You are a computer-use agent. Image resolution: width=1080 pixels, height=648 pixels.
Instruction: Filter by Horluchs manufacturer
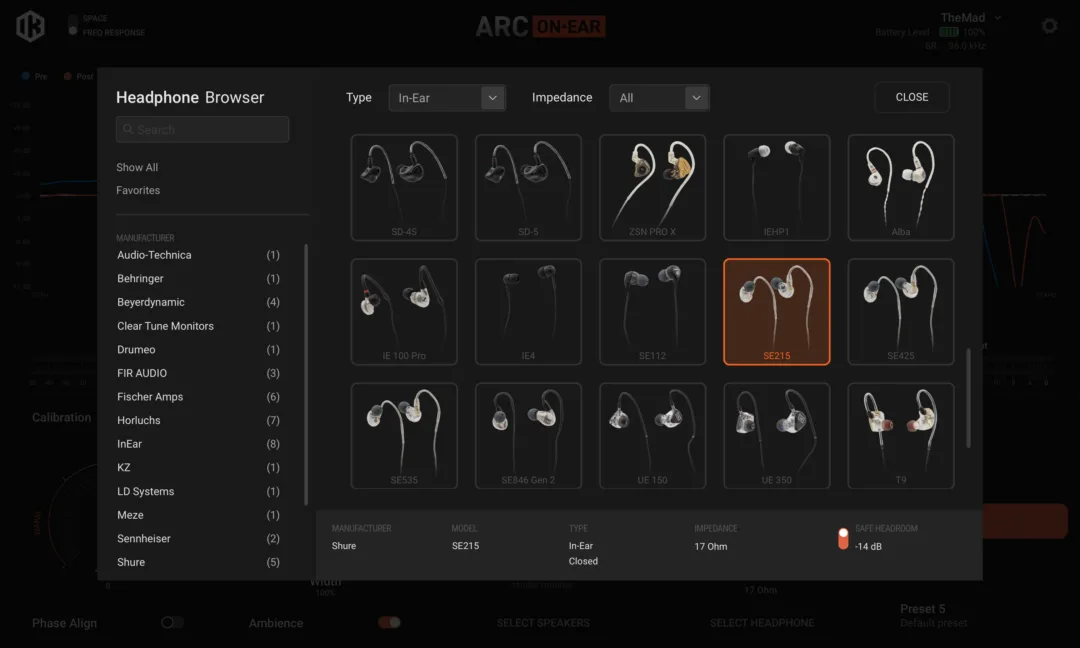pos(198,420)
